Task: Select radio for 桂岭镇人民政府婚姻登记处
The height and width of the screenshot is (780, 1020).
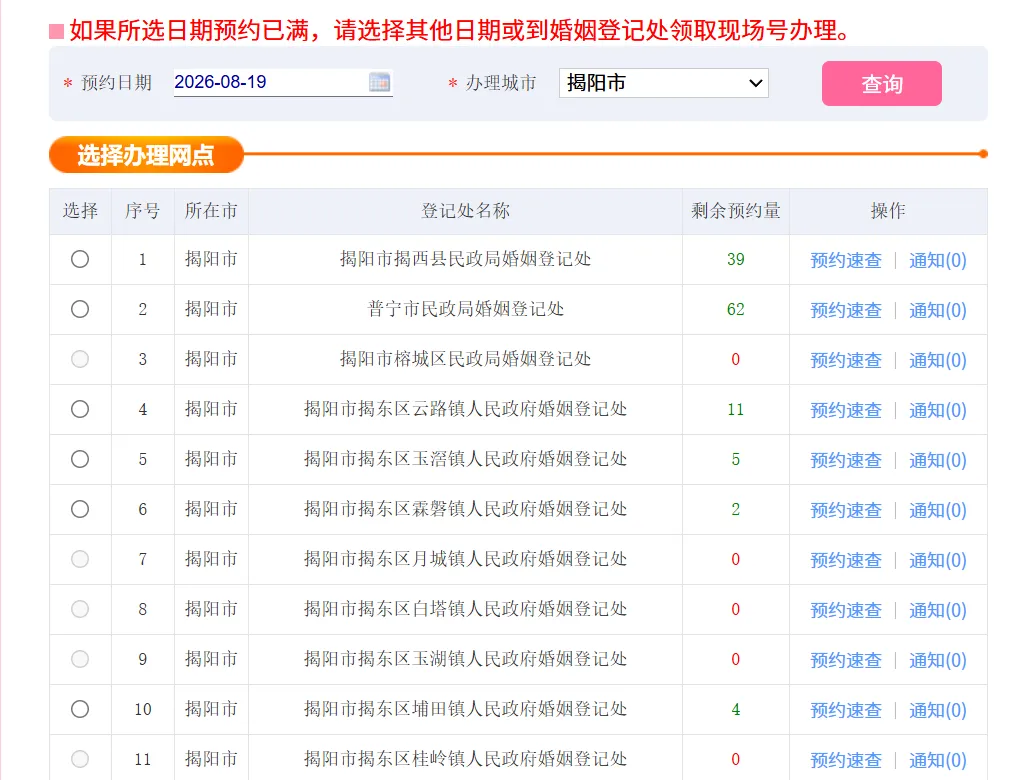Action: coord(80,759)
